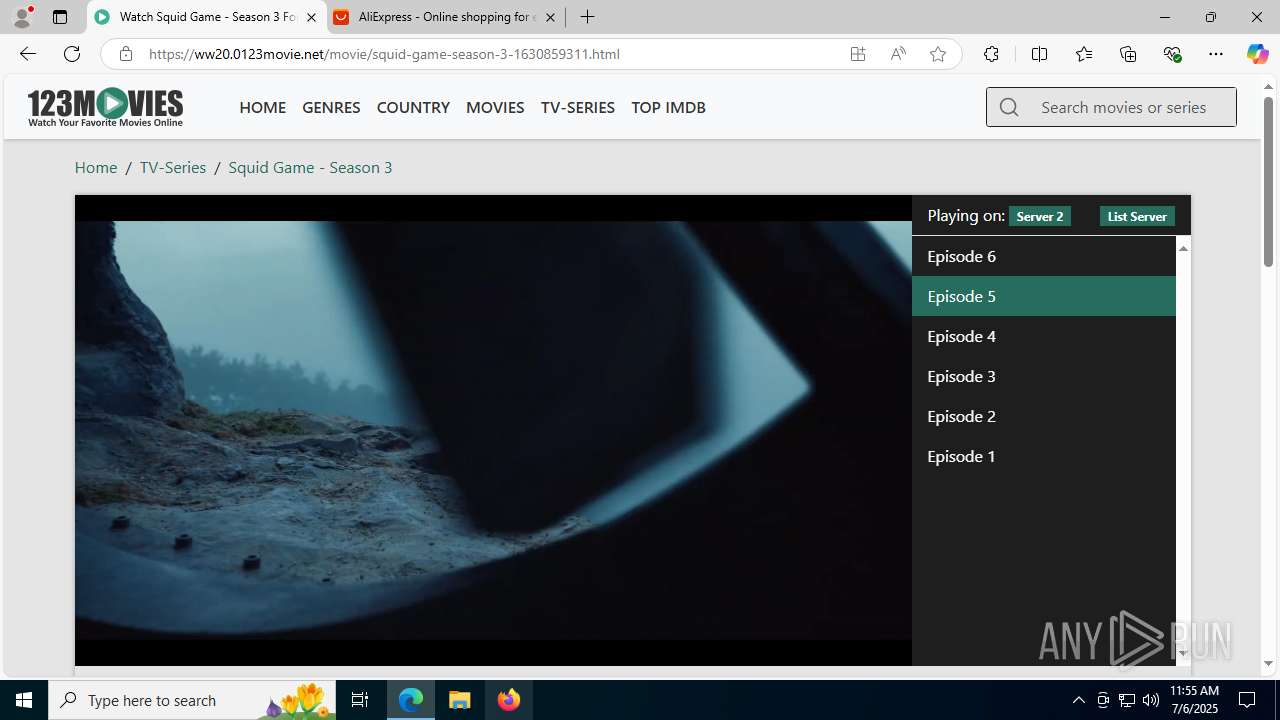
Task: Play Episode 6
Action: pos(1043,256)
